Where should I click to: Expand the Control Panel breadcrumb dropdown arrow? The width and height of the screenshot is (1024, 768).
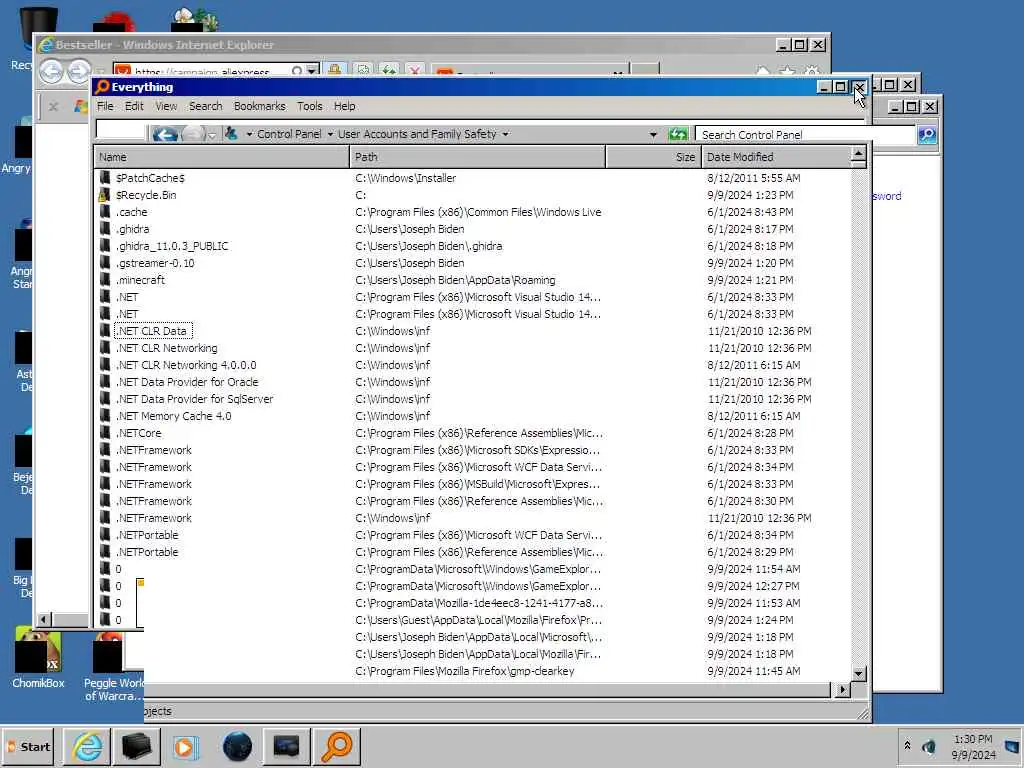click(330, 135)
